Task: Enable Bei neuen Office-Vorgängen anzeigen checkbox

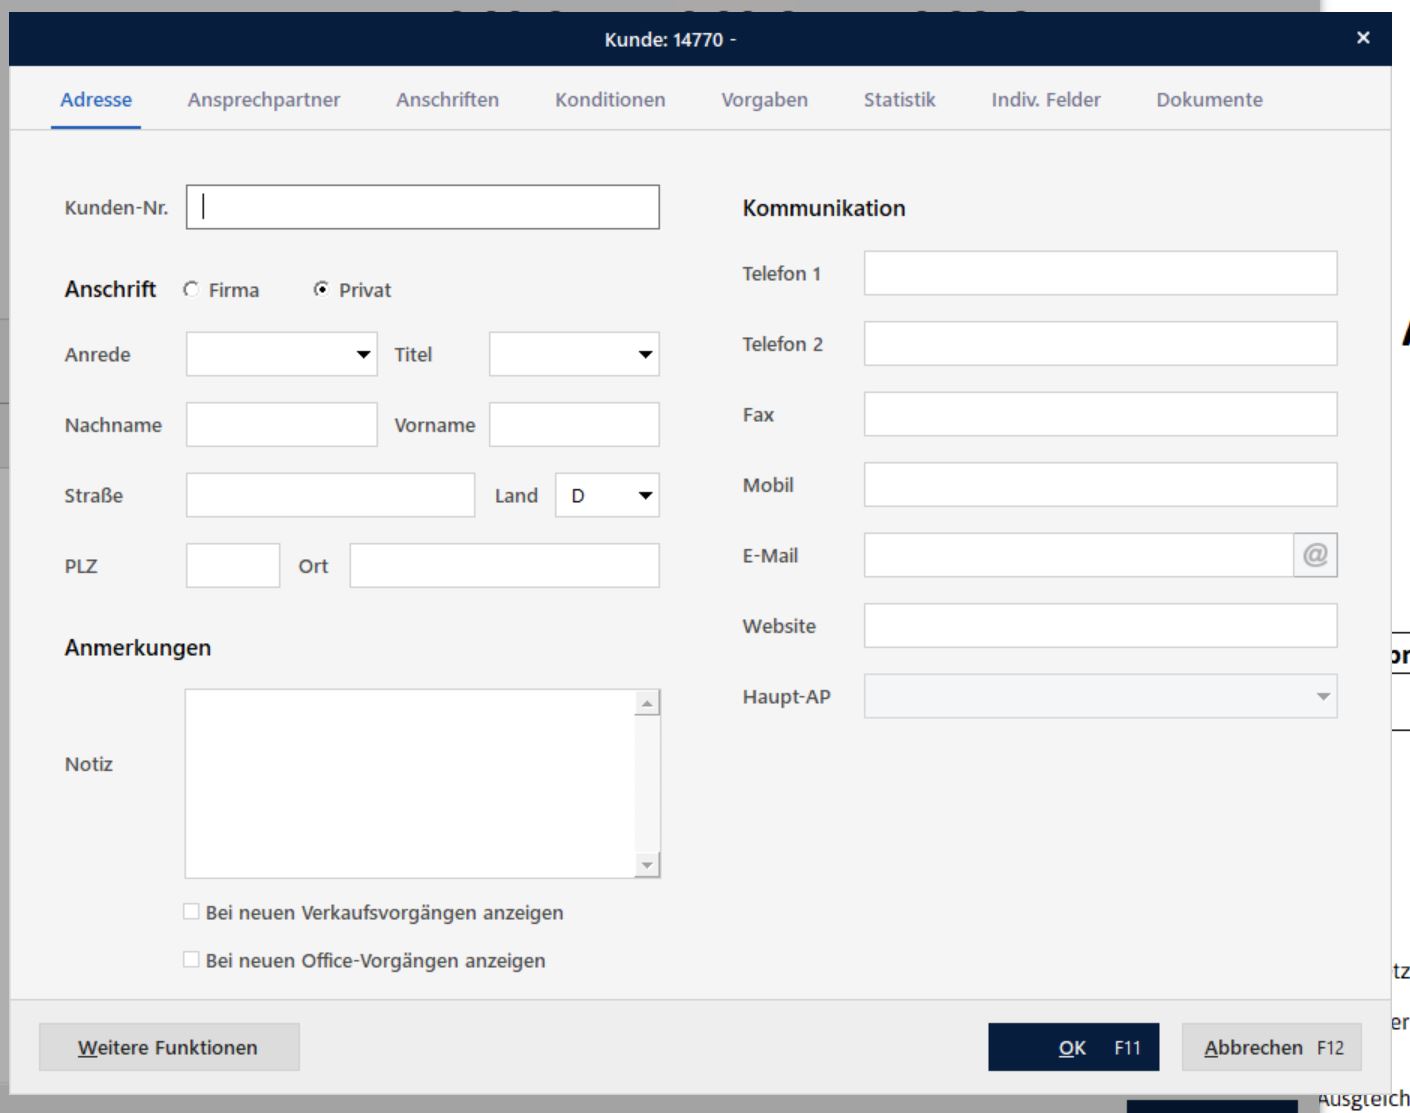Action: [x=191, y=959]
